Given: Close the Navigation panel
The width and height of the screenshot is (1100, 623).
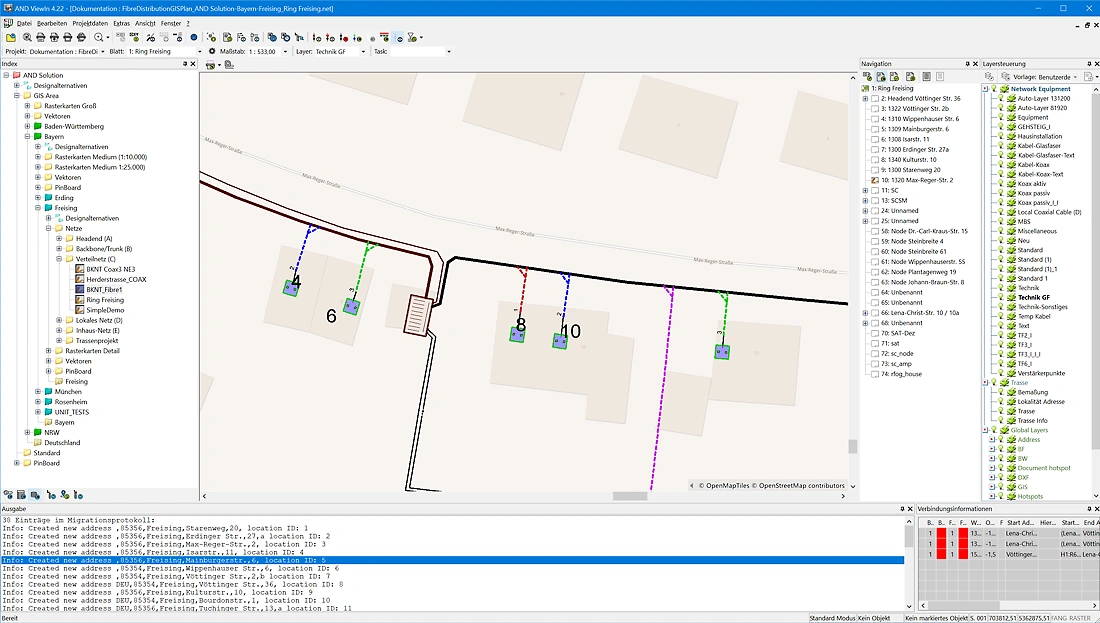Looking at the screenshot, I should [x=975, y=64].
